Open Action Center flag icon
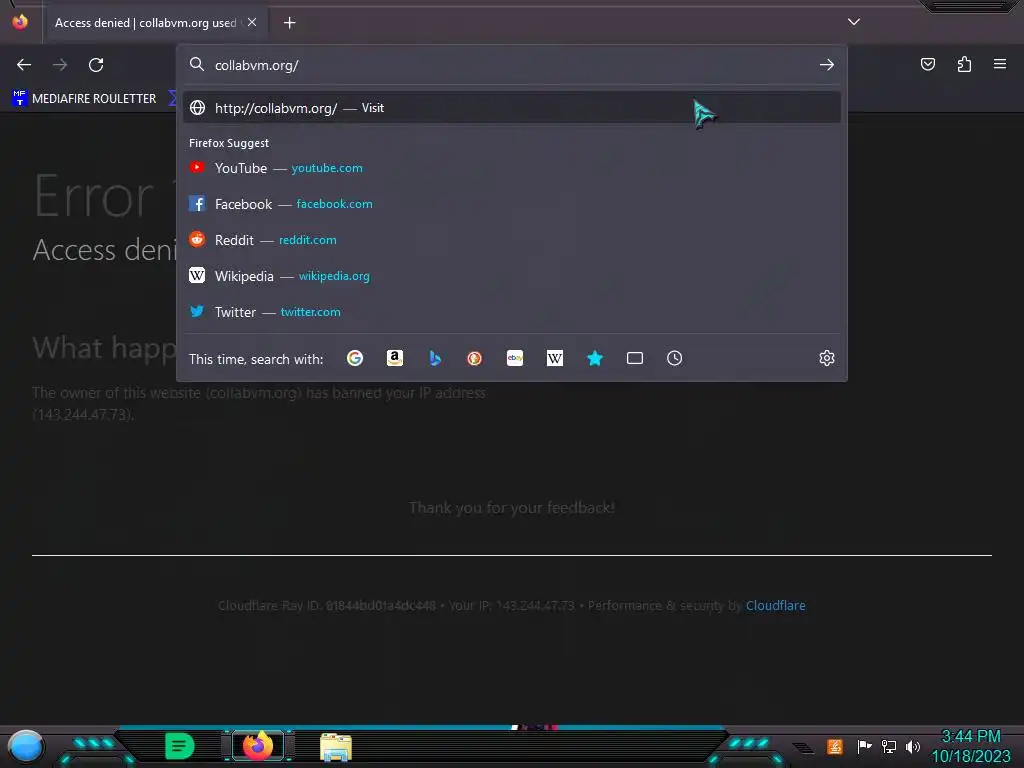1024x768 pixels. point(864,746)
